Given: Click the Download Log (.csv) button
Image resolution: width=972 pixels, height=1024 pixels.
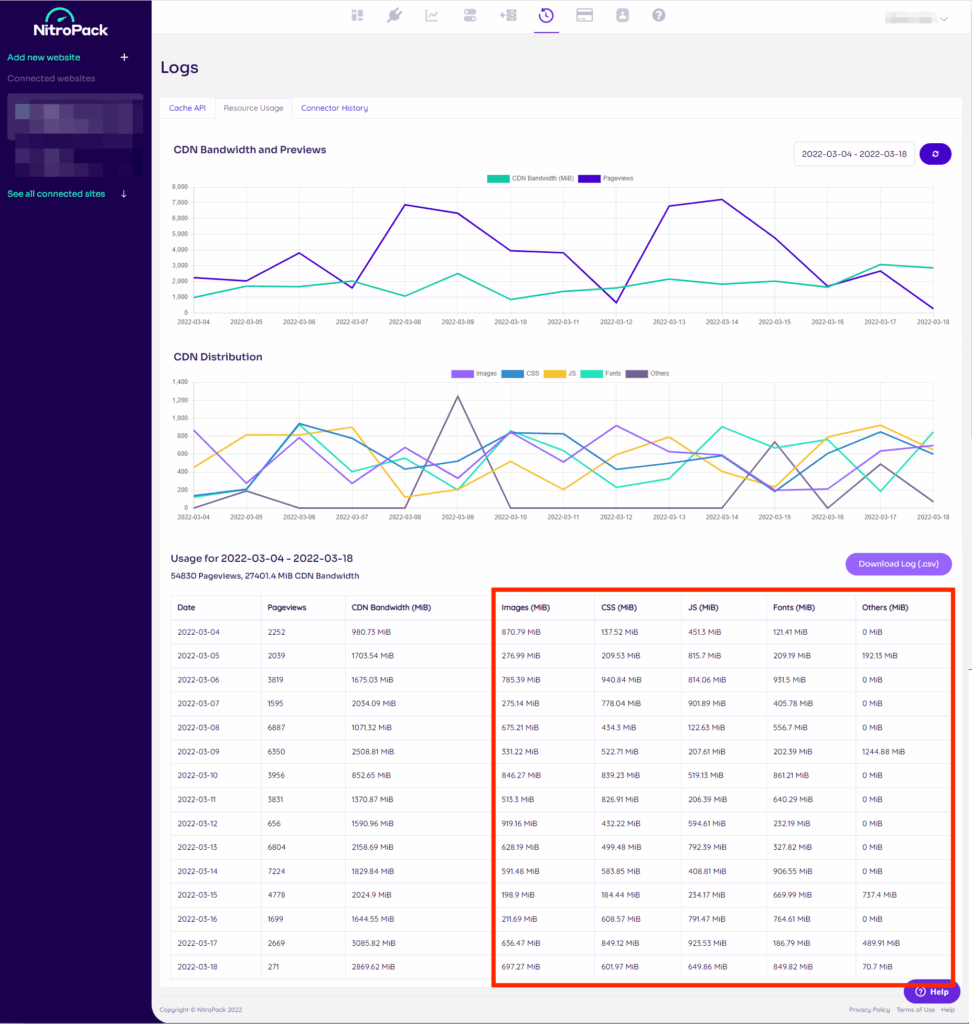Looking at the screenshot, I should click(898, 564).
